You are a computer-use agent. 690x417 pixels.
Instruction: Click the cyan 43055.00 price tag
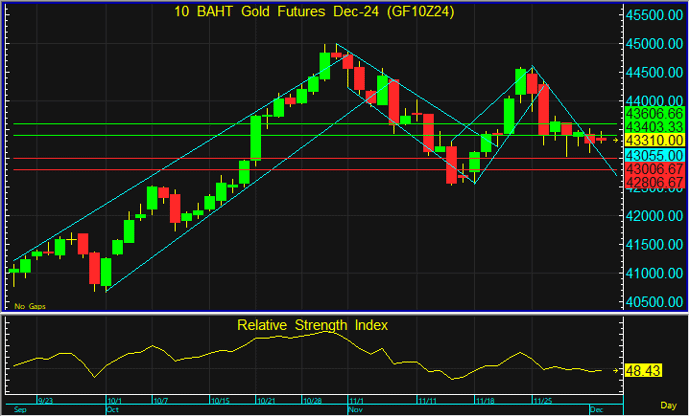(x=653, y=157)
